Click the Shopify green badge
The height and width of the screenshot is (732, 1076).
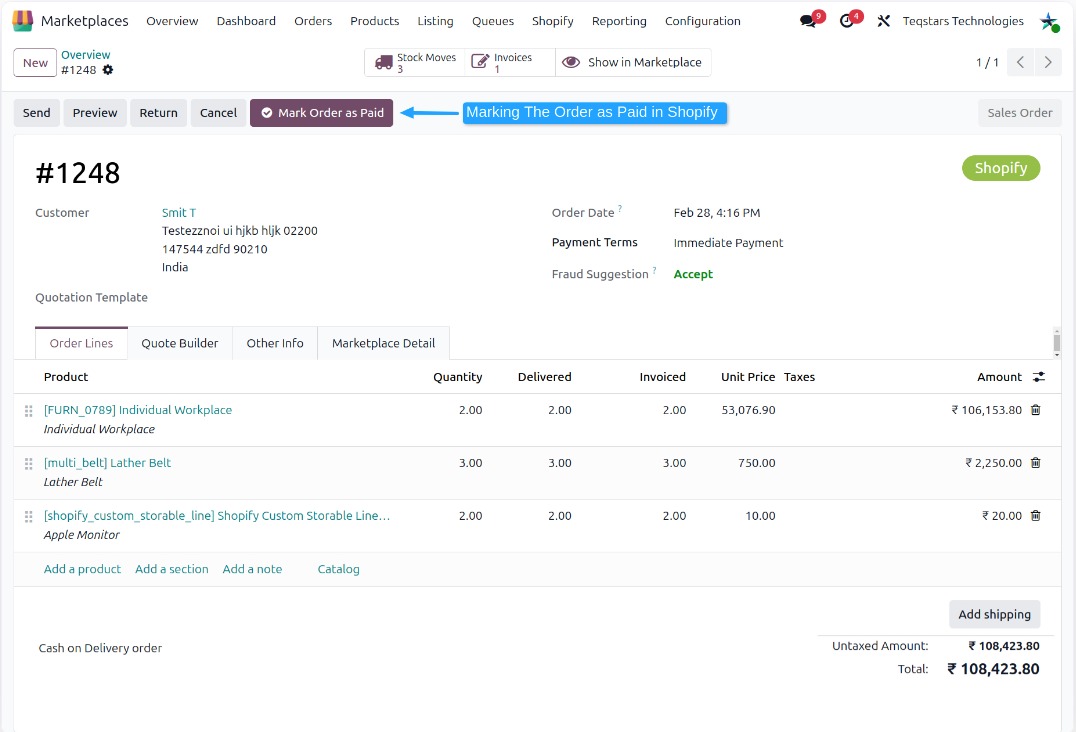click(x=1001, y=168)
